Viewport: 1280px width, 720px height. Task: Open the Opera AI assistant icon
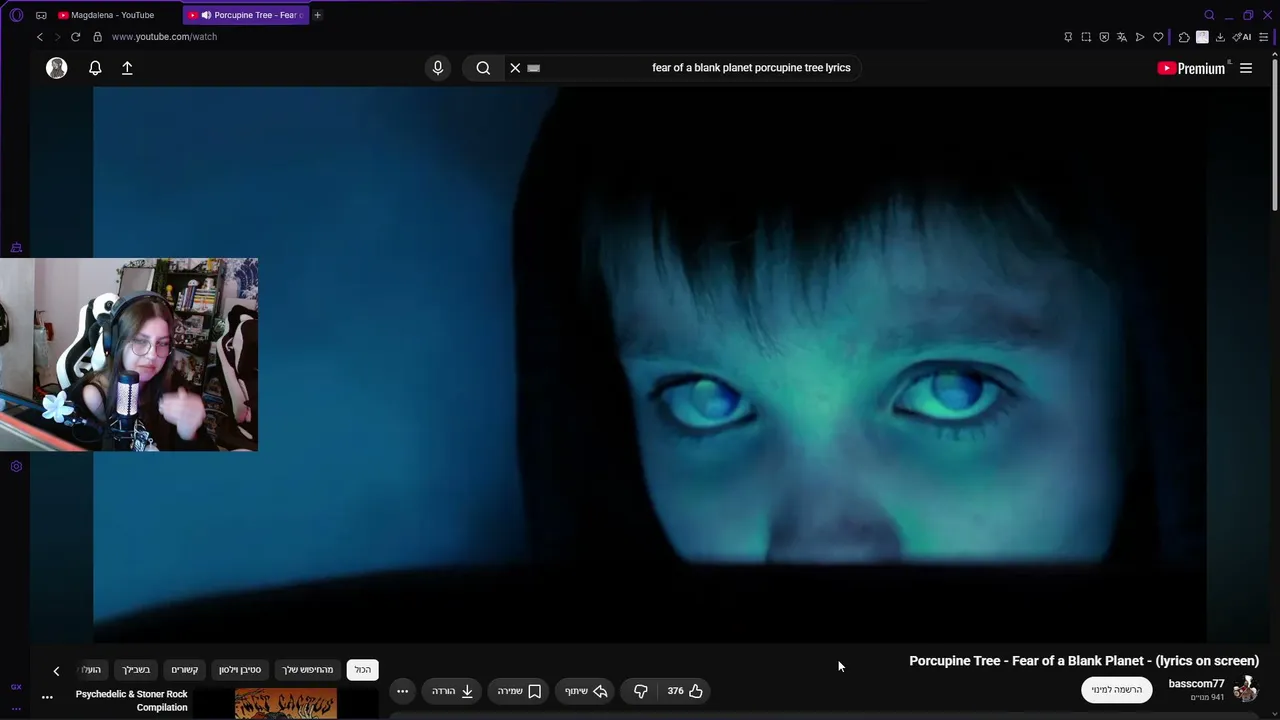click(x=1242, y=37)
